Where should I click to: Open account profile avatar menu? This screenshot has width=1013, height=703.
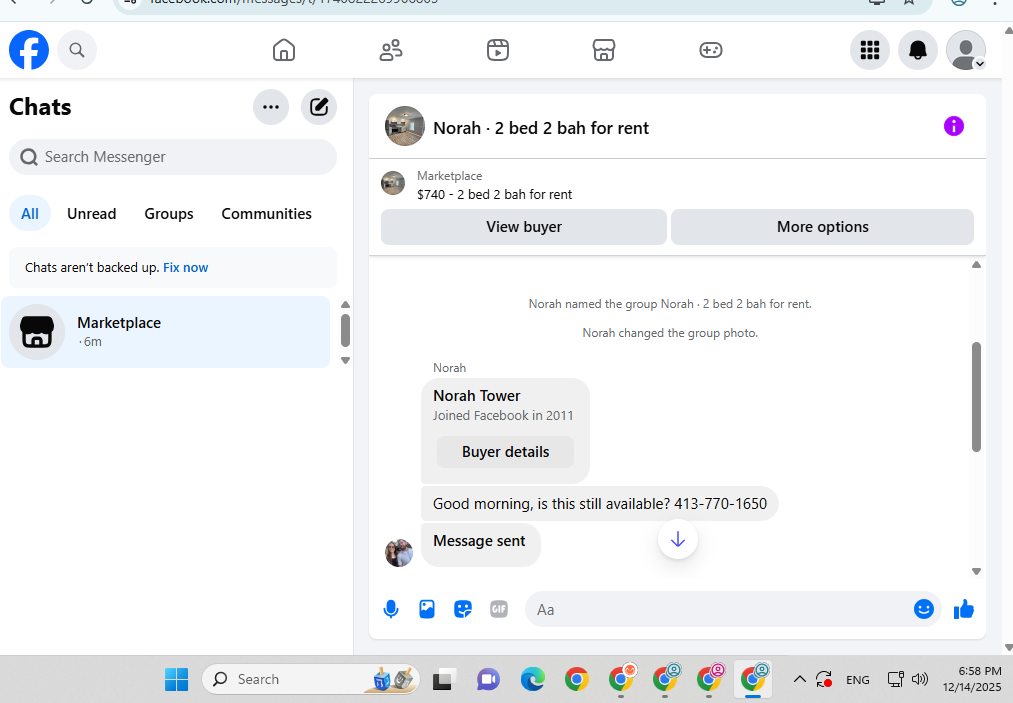[x=966, y=50]
